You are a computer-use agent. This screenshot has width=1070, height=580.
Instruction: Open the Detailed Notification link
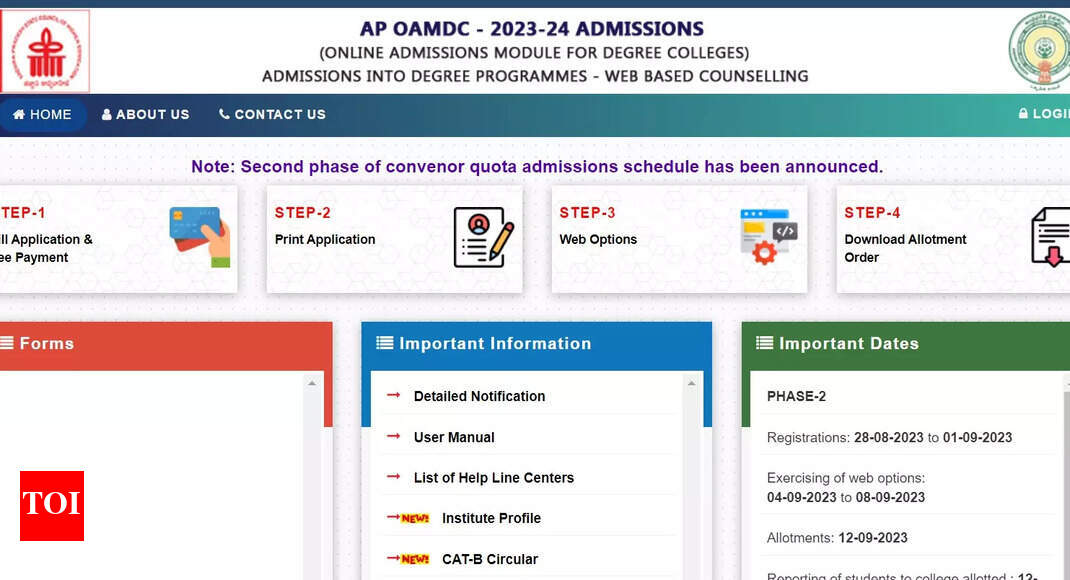click(x=479, y=396)
